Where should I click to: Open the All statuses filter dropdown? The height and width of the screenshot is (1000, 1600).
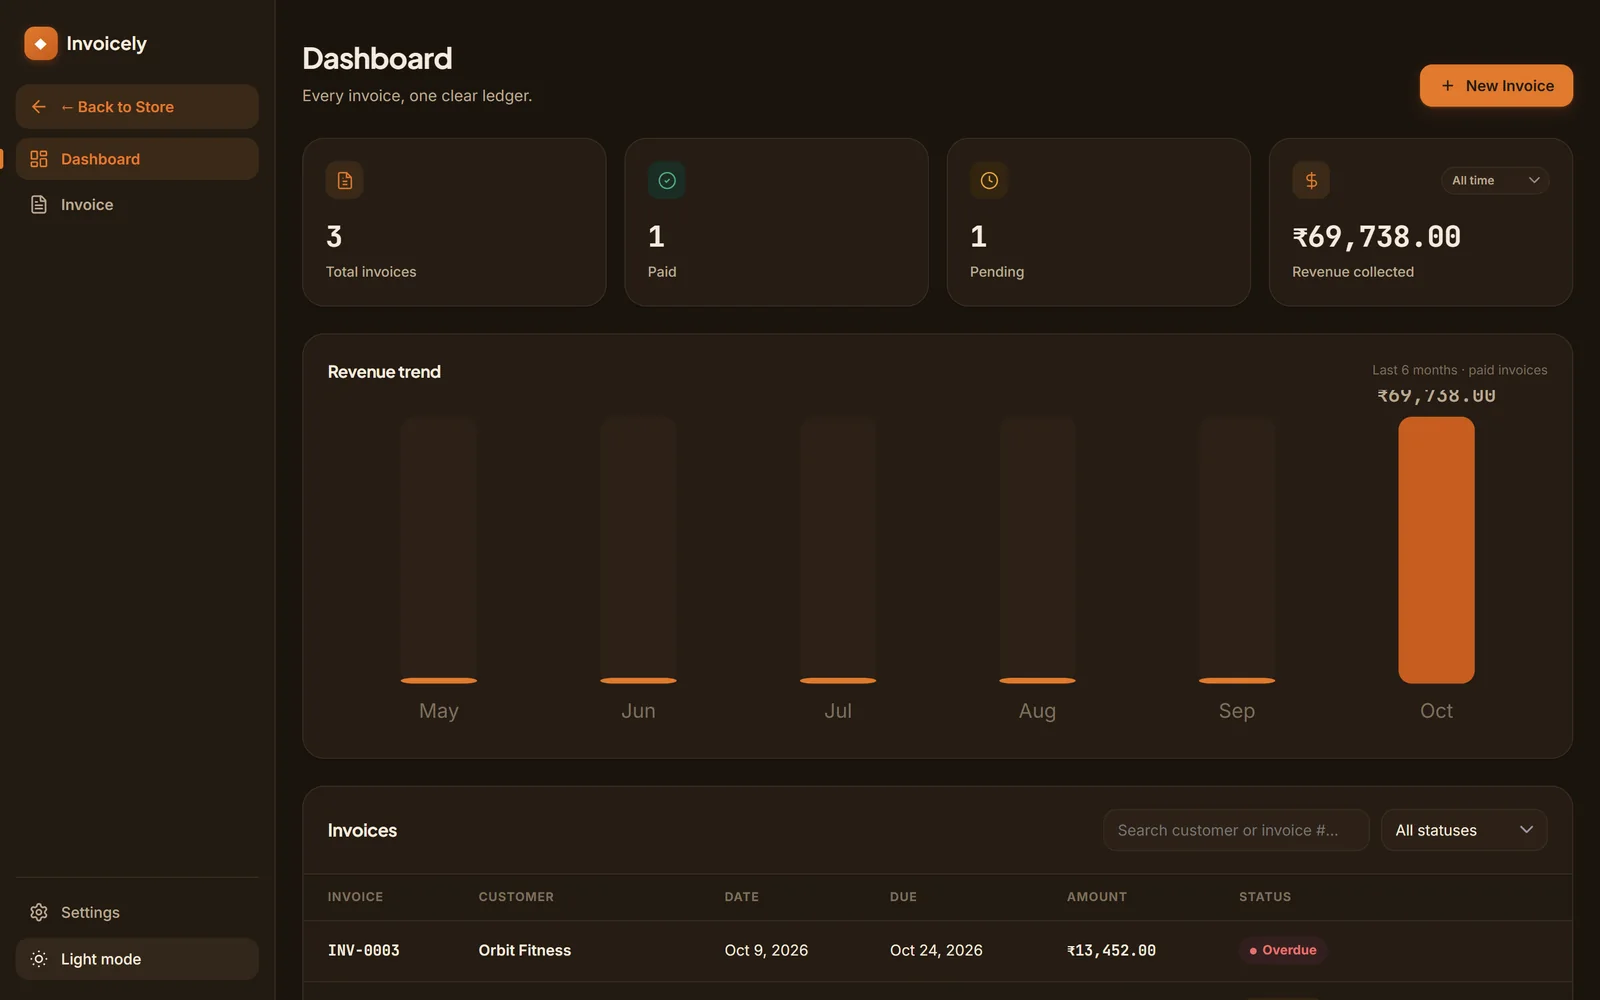[x=1464, y=830]
